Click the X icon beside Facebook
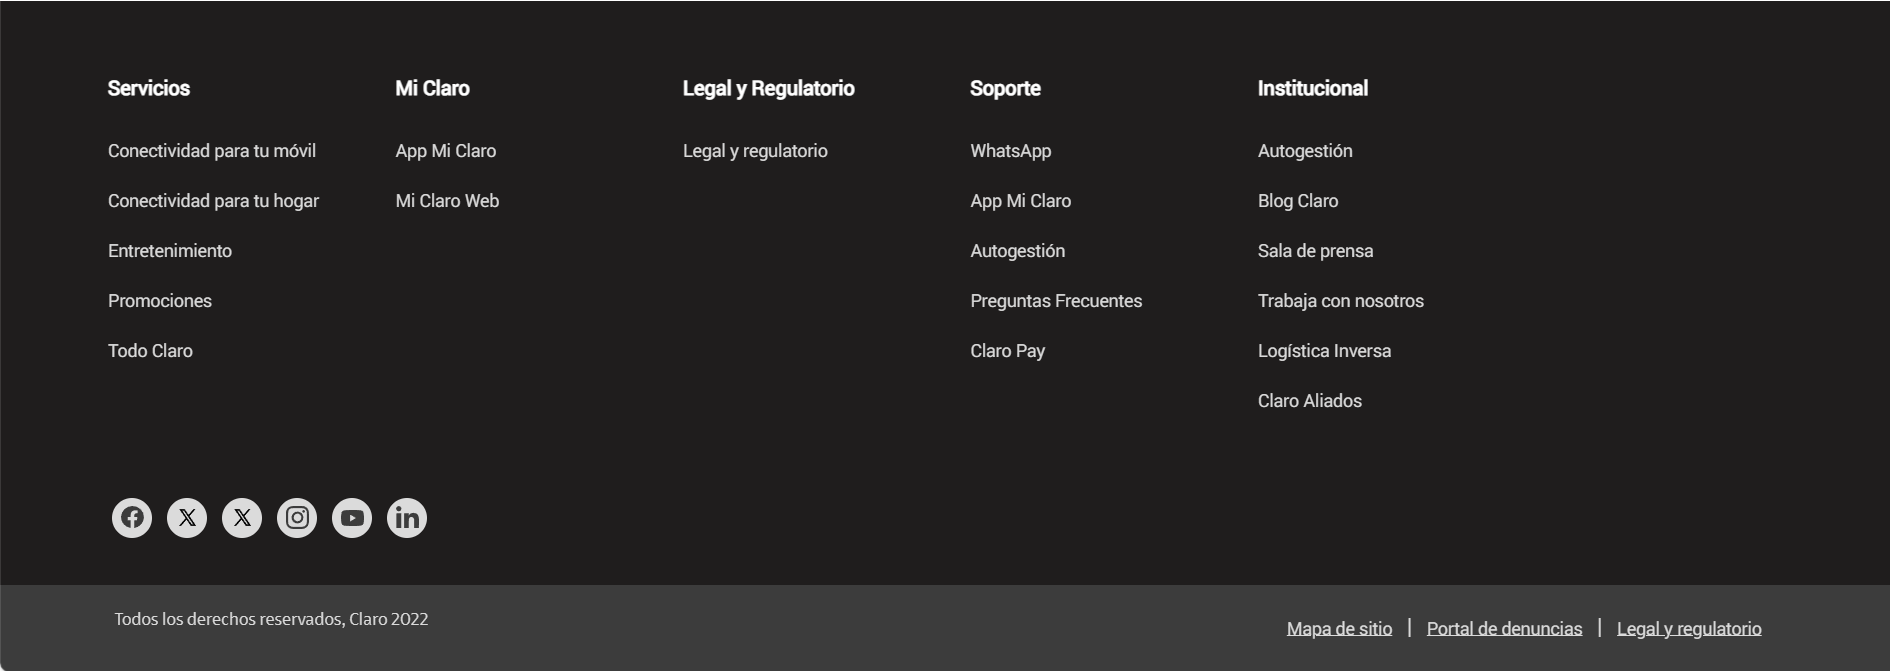This screenshot has width=1890, height=671. (x=187, y=518)
